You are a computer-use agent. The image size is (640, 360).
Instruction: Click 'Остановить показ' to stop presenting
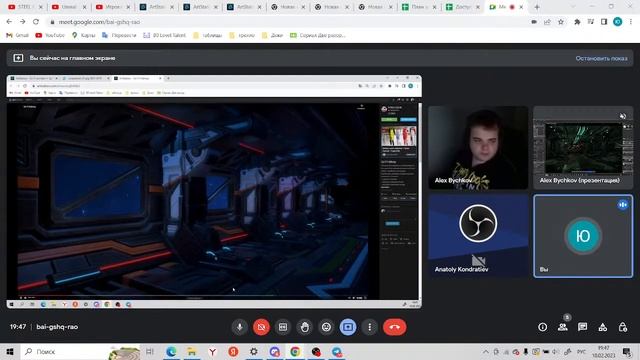tap(601, 58)
